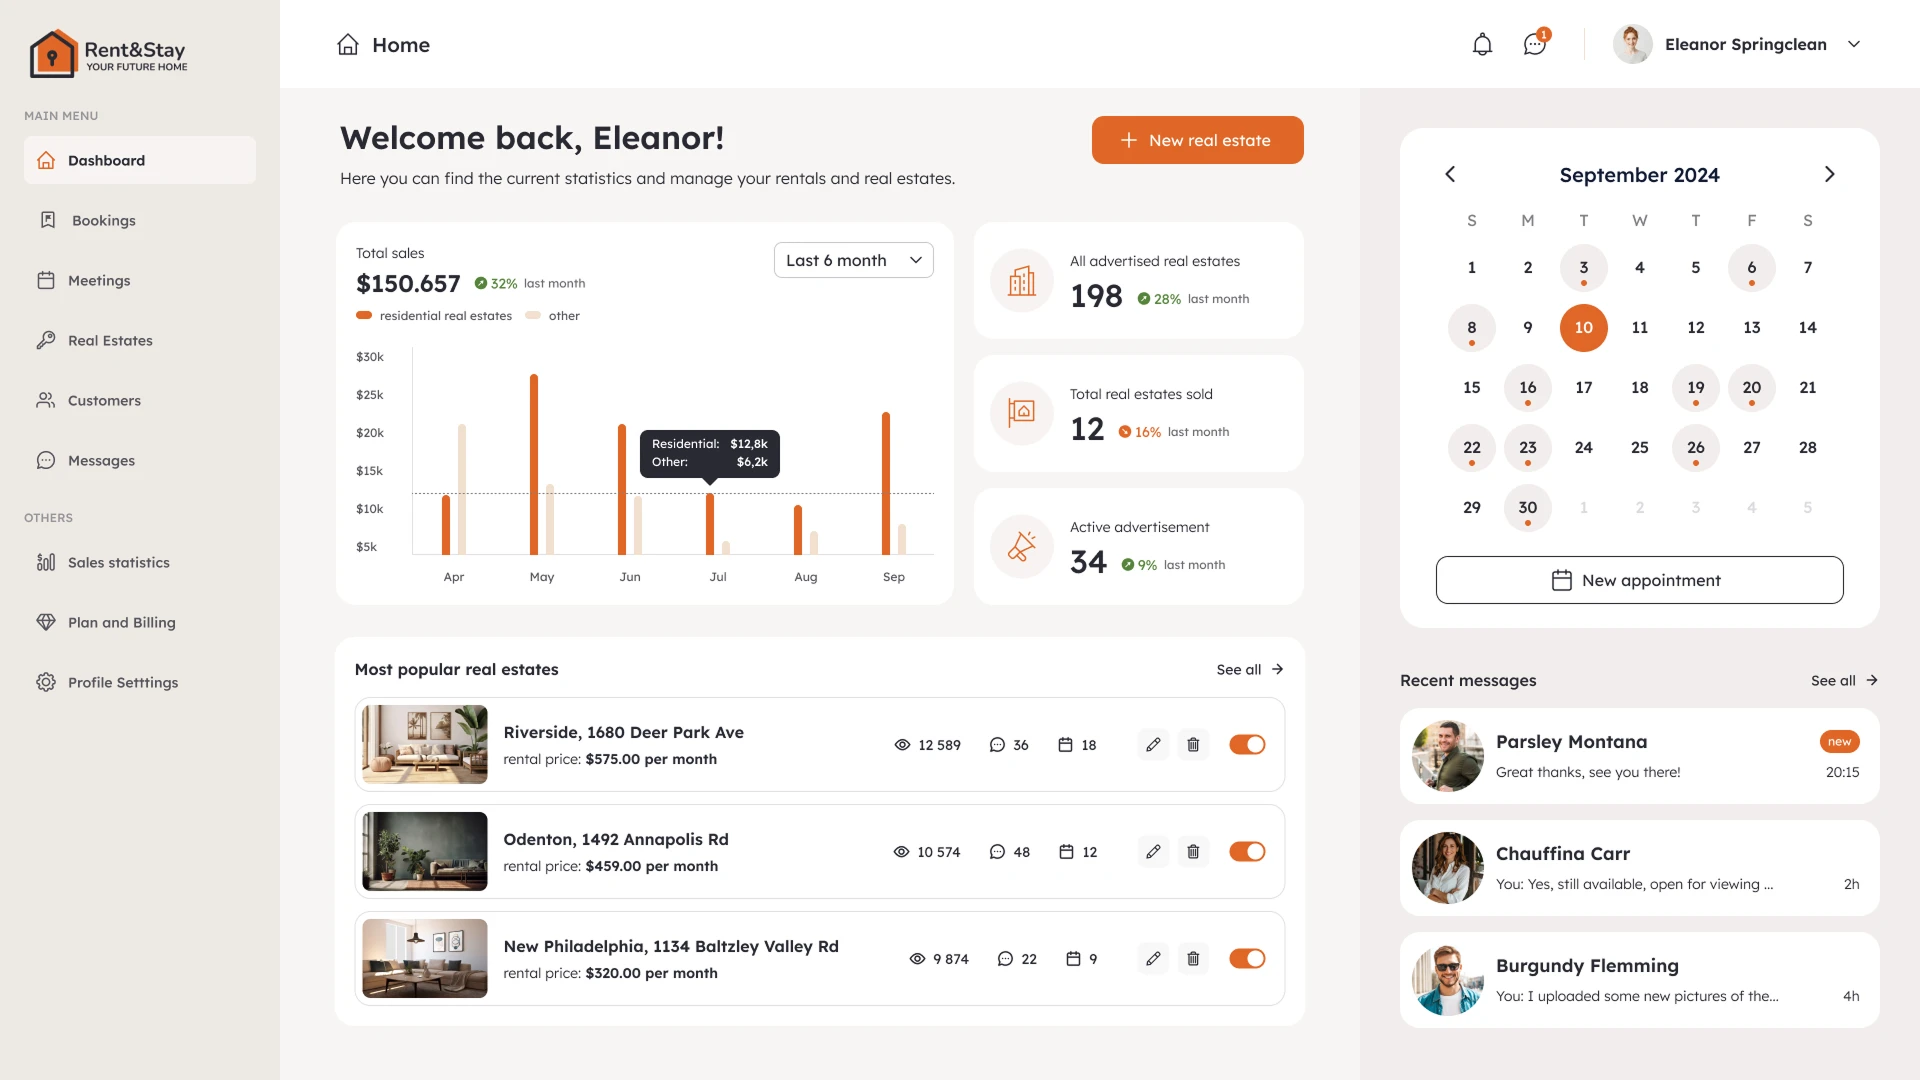Open Real Estates from the sidebar
The width and height of the screenshot is (1920, 1080).
tap(109, 340)
